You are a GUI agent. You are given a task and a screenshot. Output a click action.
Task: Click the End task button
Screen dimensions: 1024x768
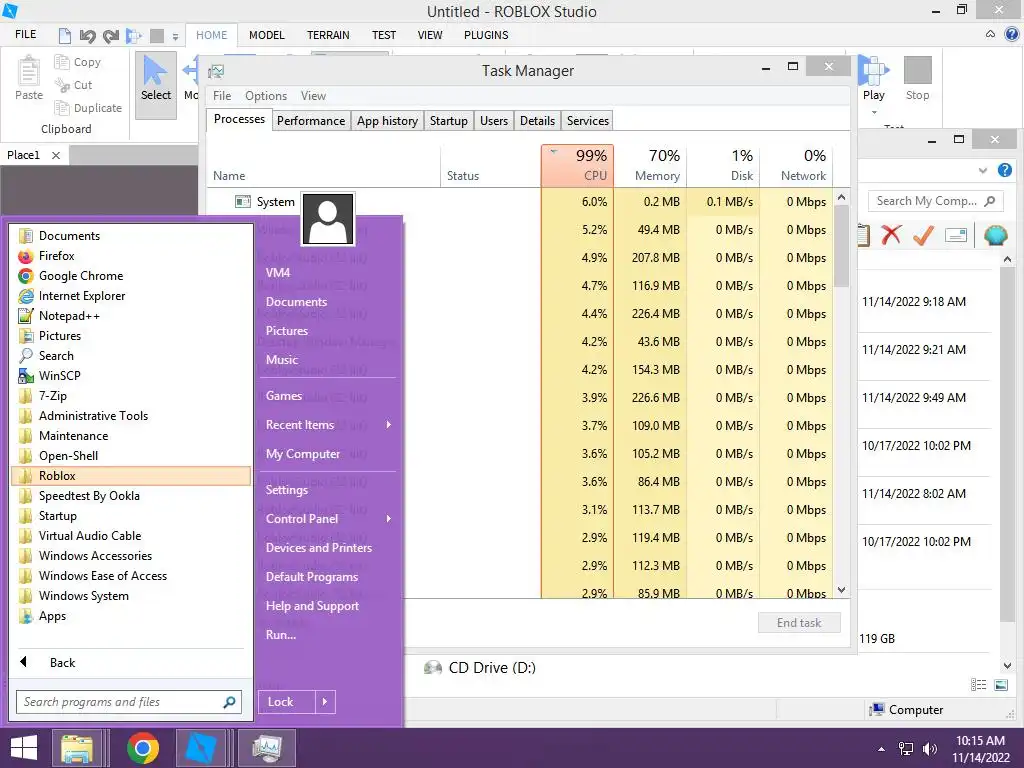799,623
